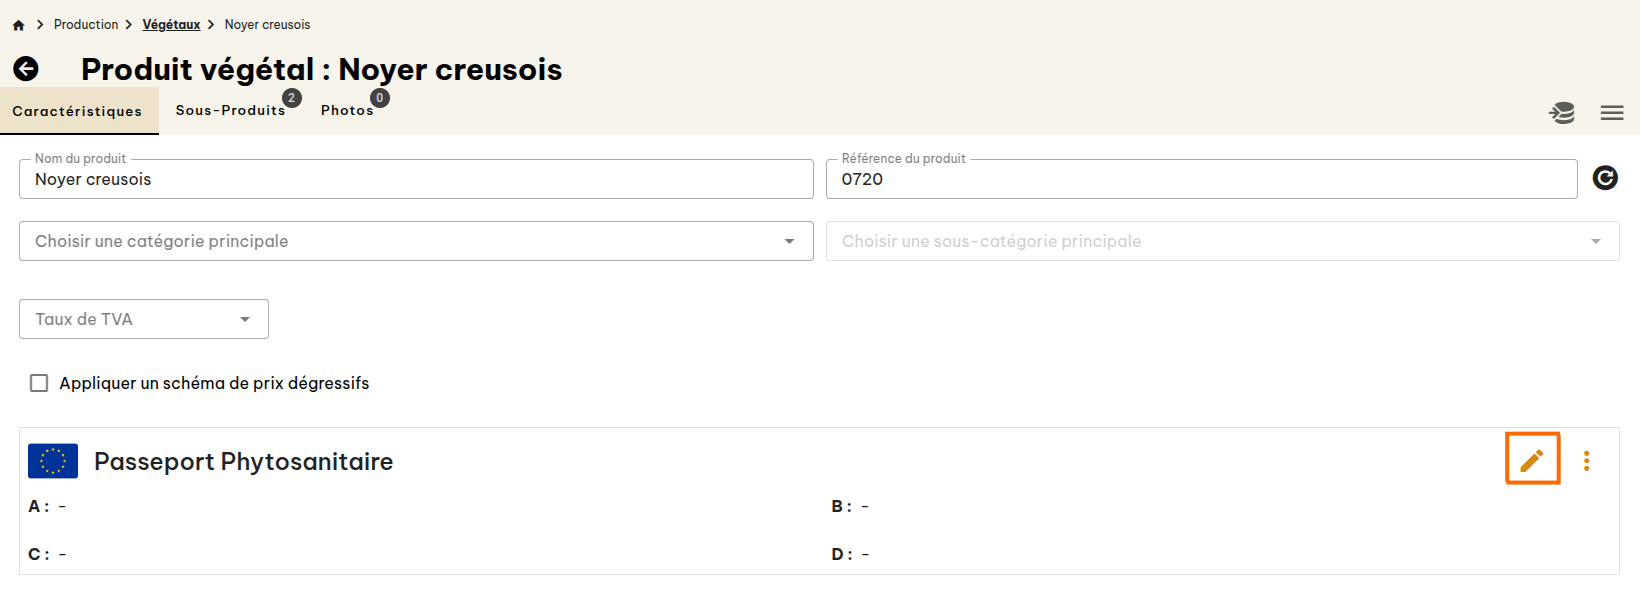The image size is (1640, 591).
Task: Open 'Choisir une catégorie principale' dropdown
Action: tap(416, 241)
